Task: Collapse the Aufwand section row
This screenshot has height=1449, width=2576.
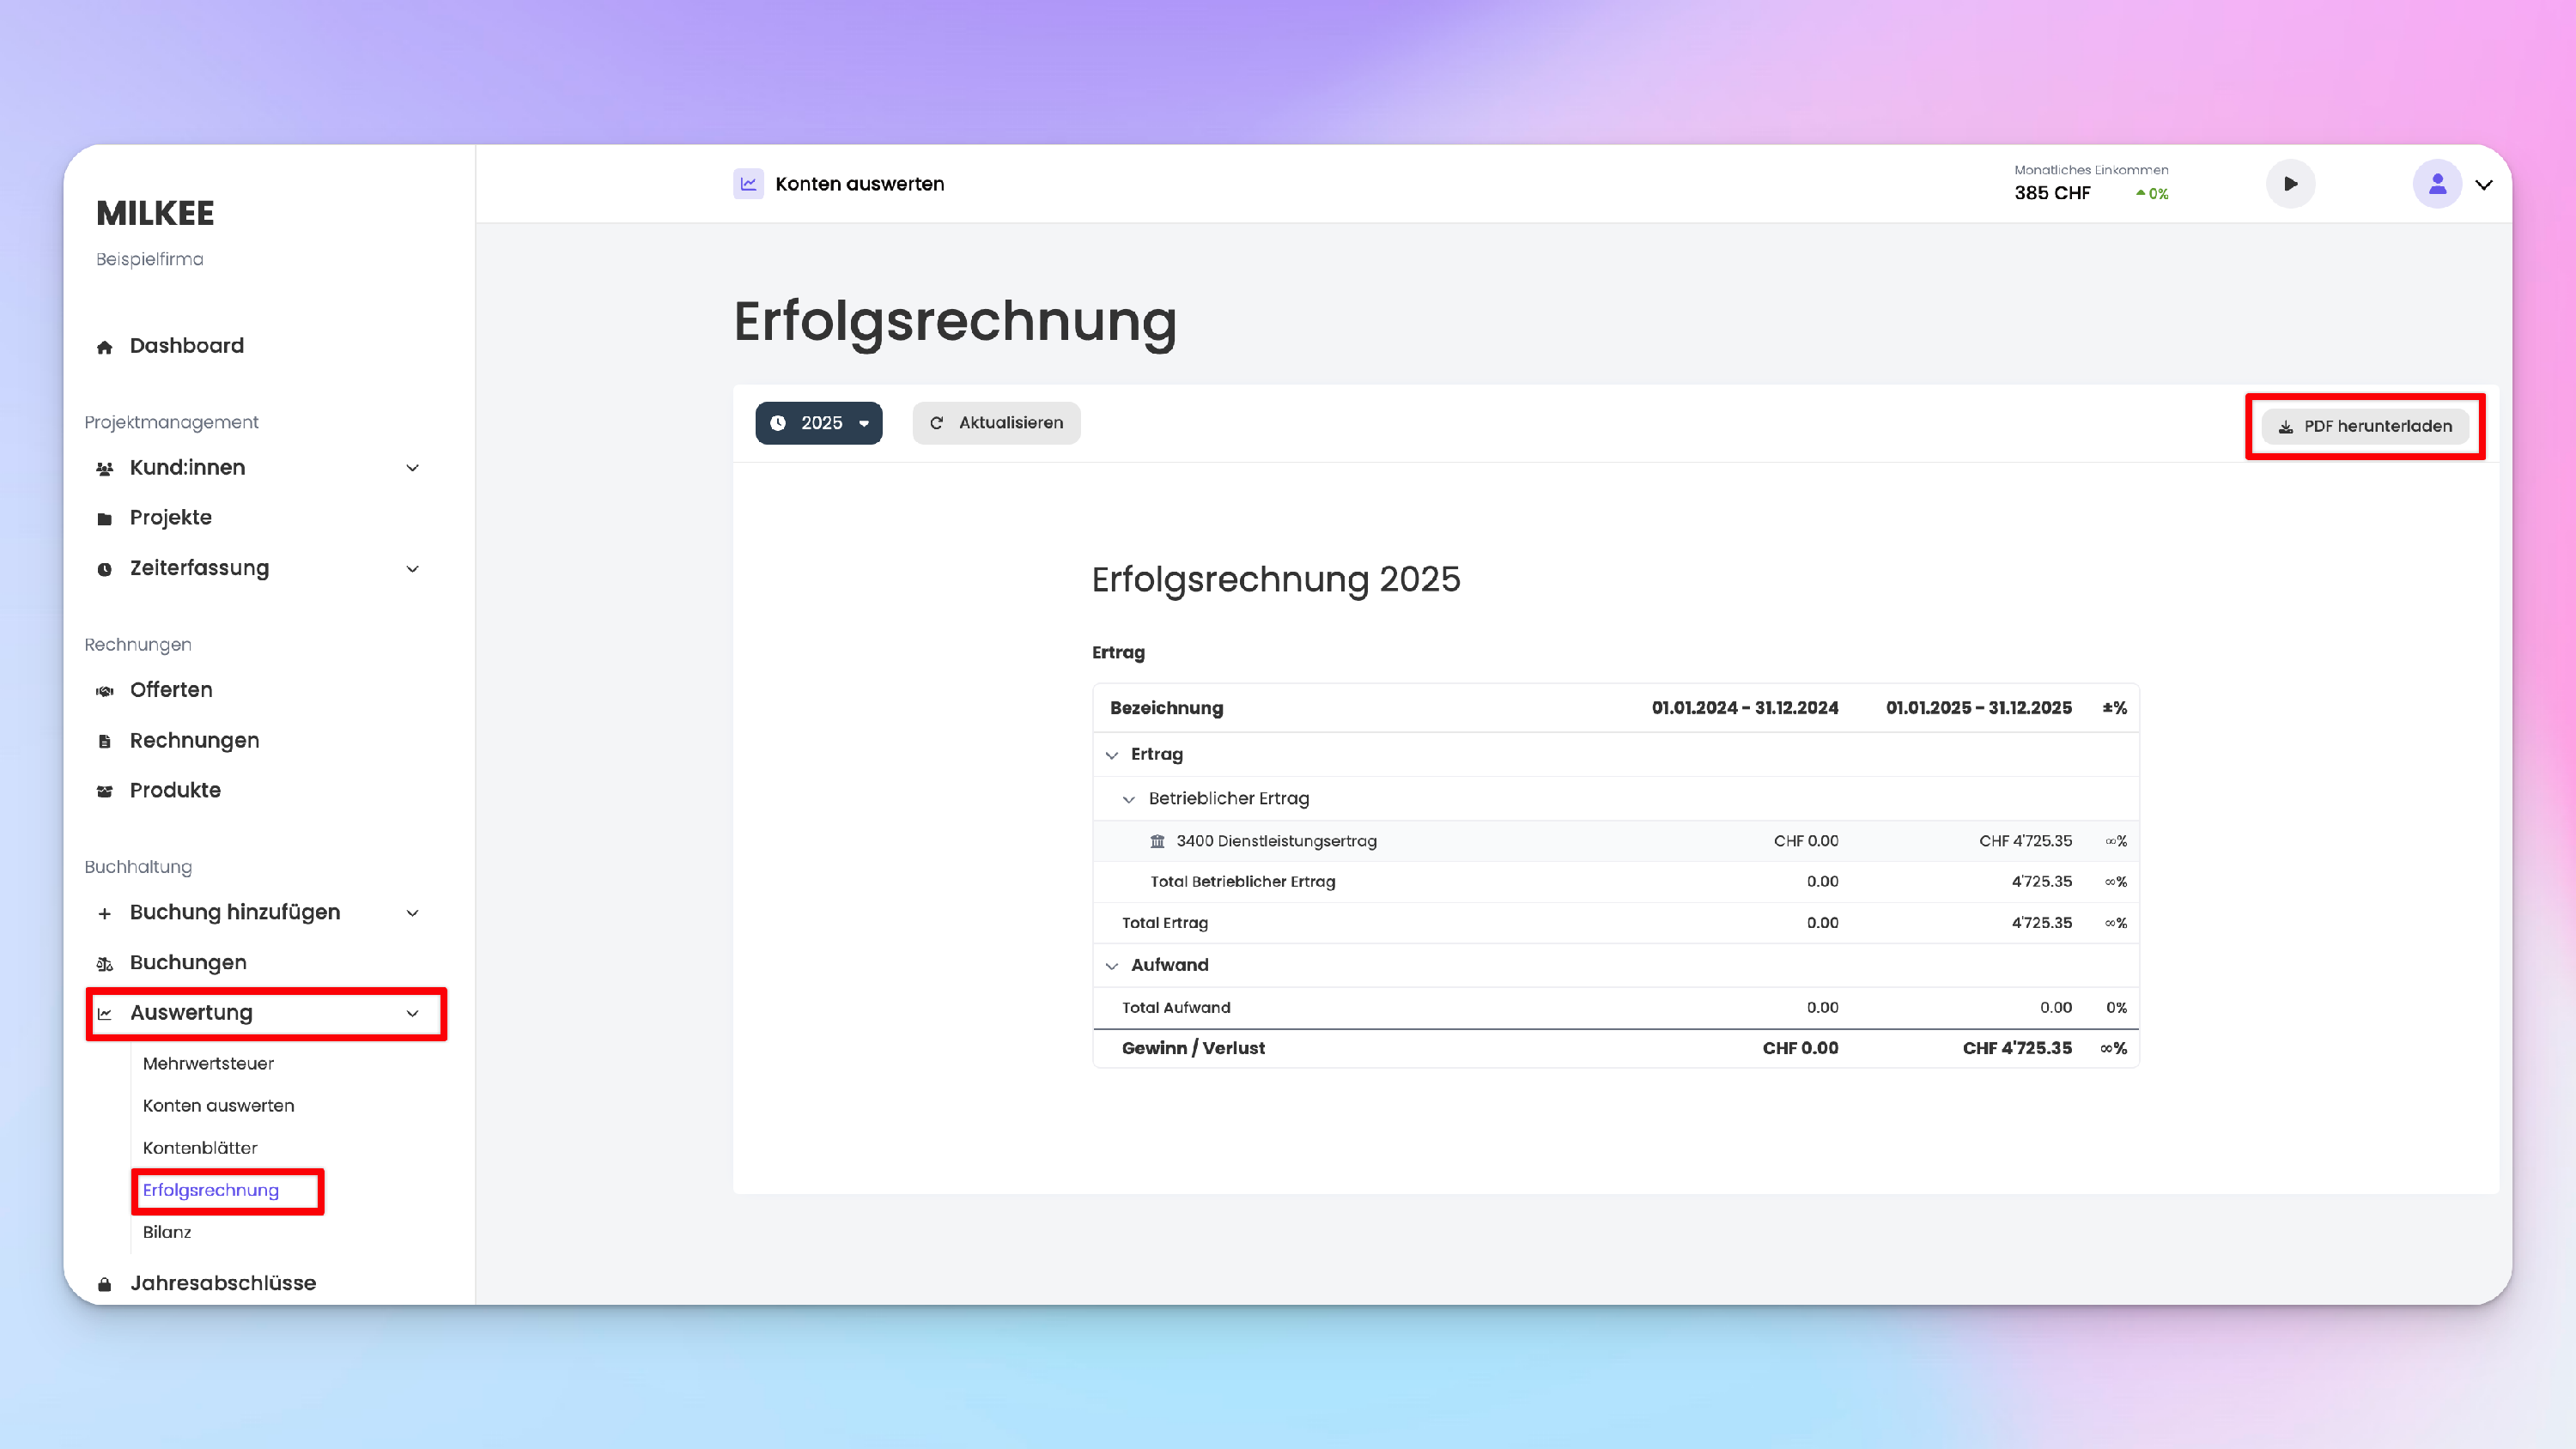Action: click(x=1112, y=966)
